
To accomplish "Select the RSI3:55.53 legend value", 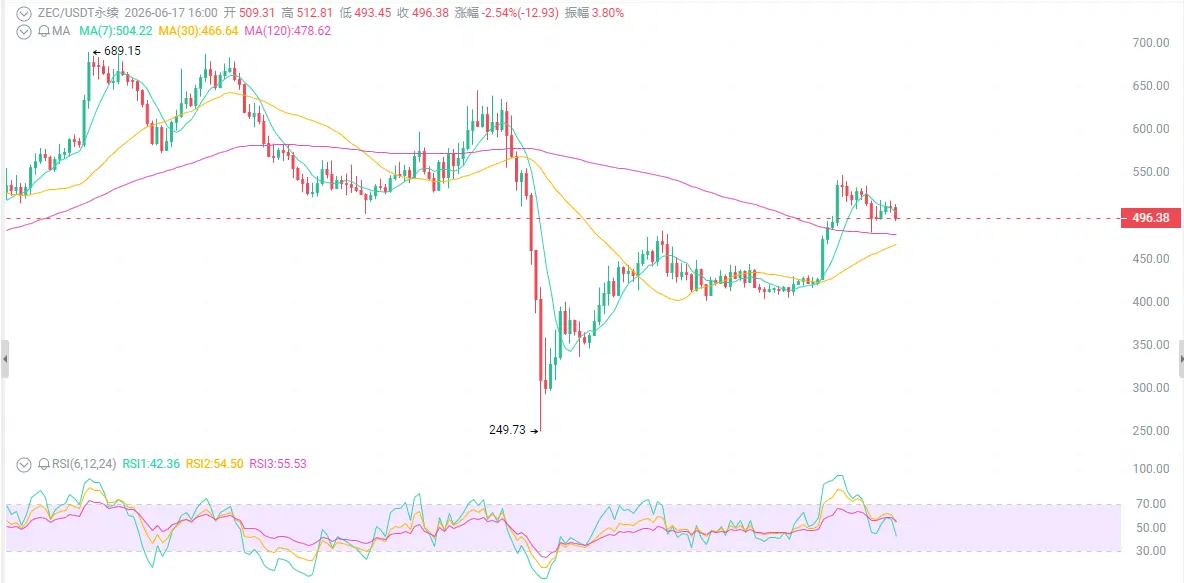I will (277, 464).
